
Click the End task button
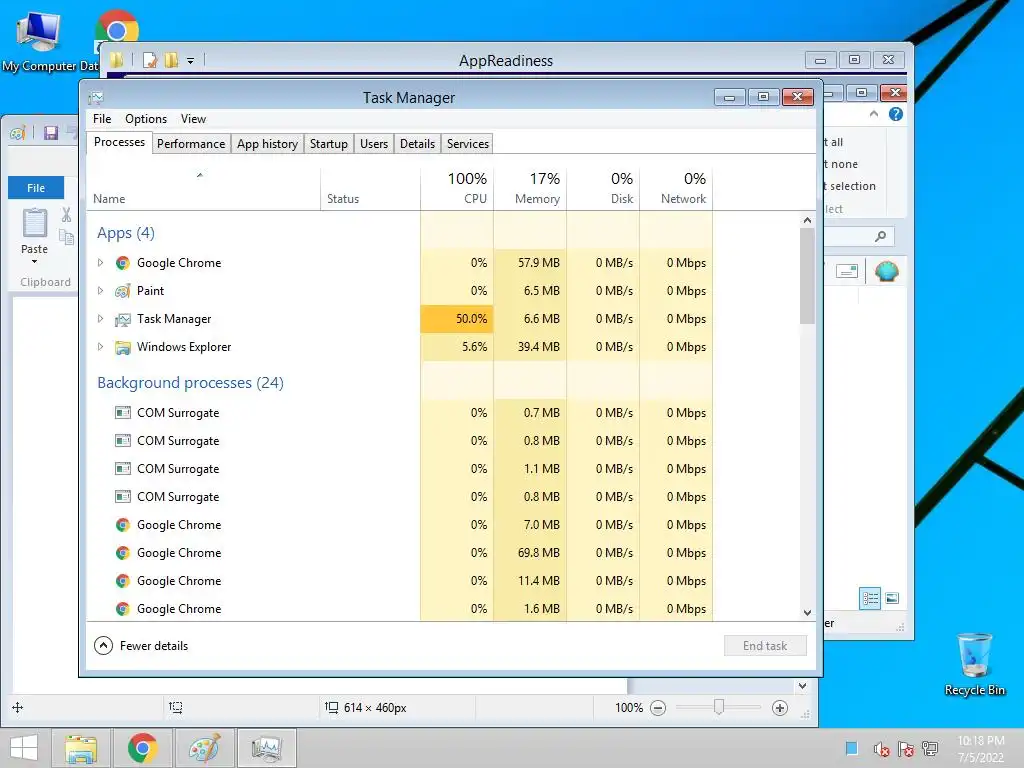pos(765,646)
